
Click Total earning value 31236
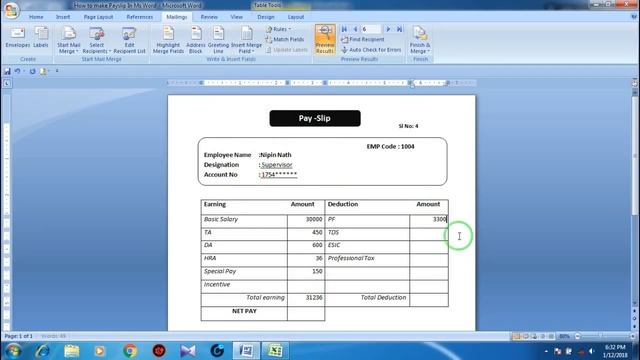point(314,298)
